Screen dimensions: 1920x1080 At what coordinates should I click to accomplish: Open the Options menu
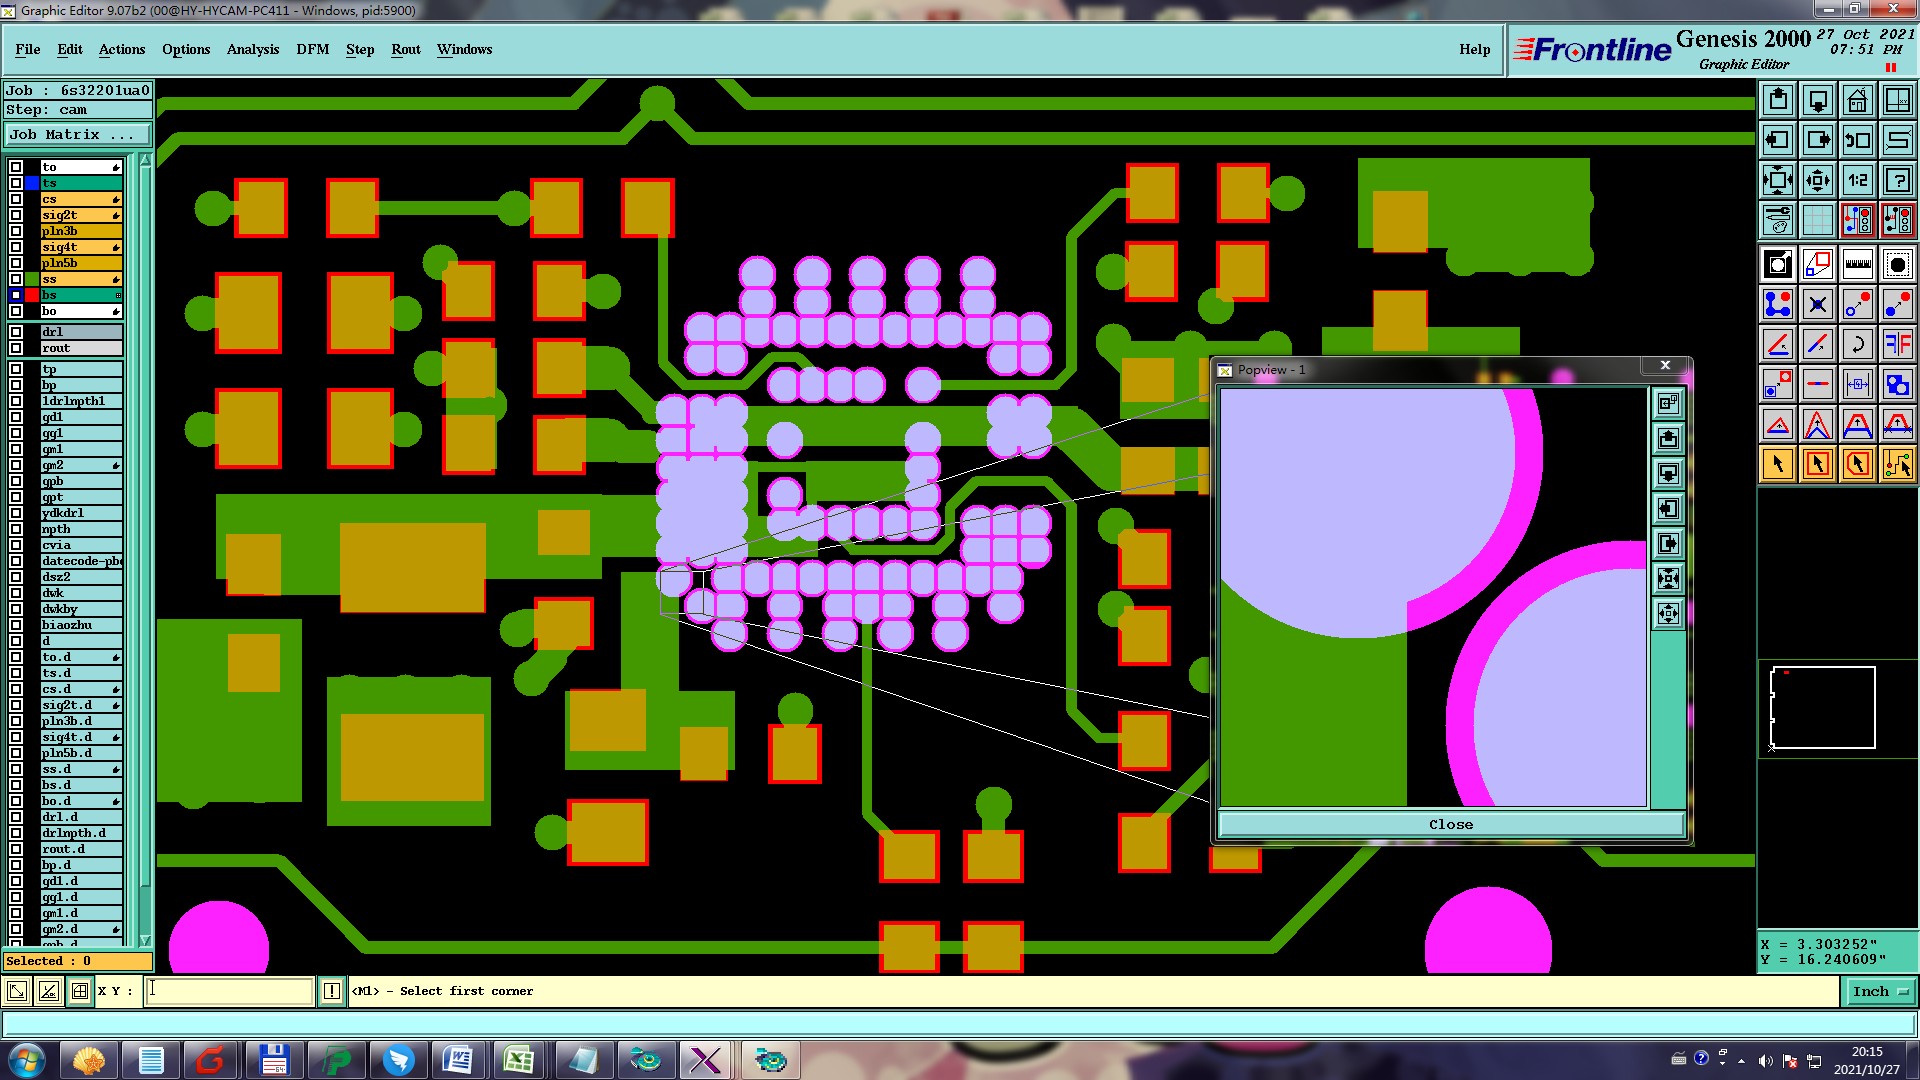[186, 49]
